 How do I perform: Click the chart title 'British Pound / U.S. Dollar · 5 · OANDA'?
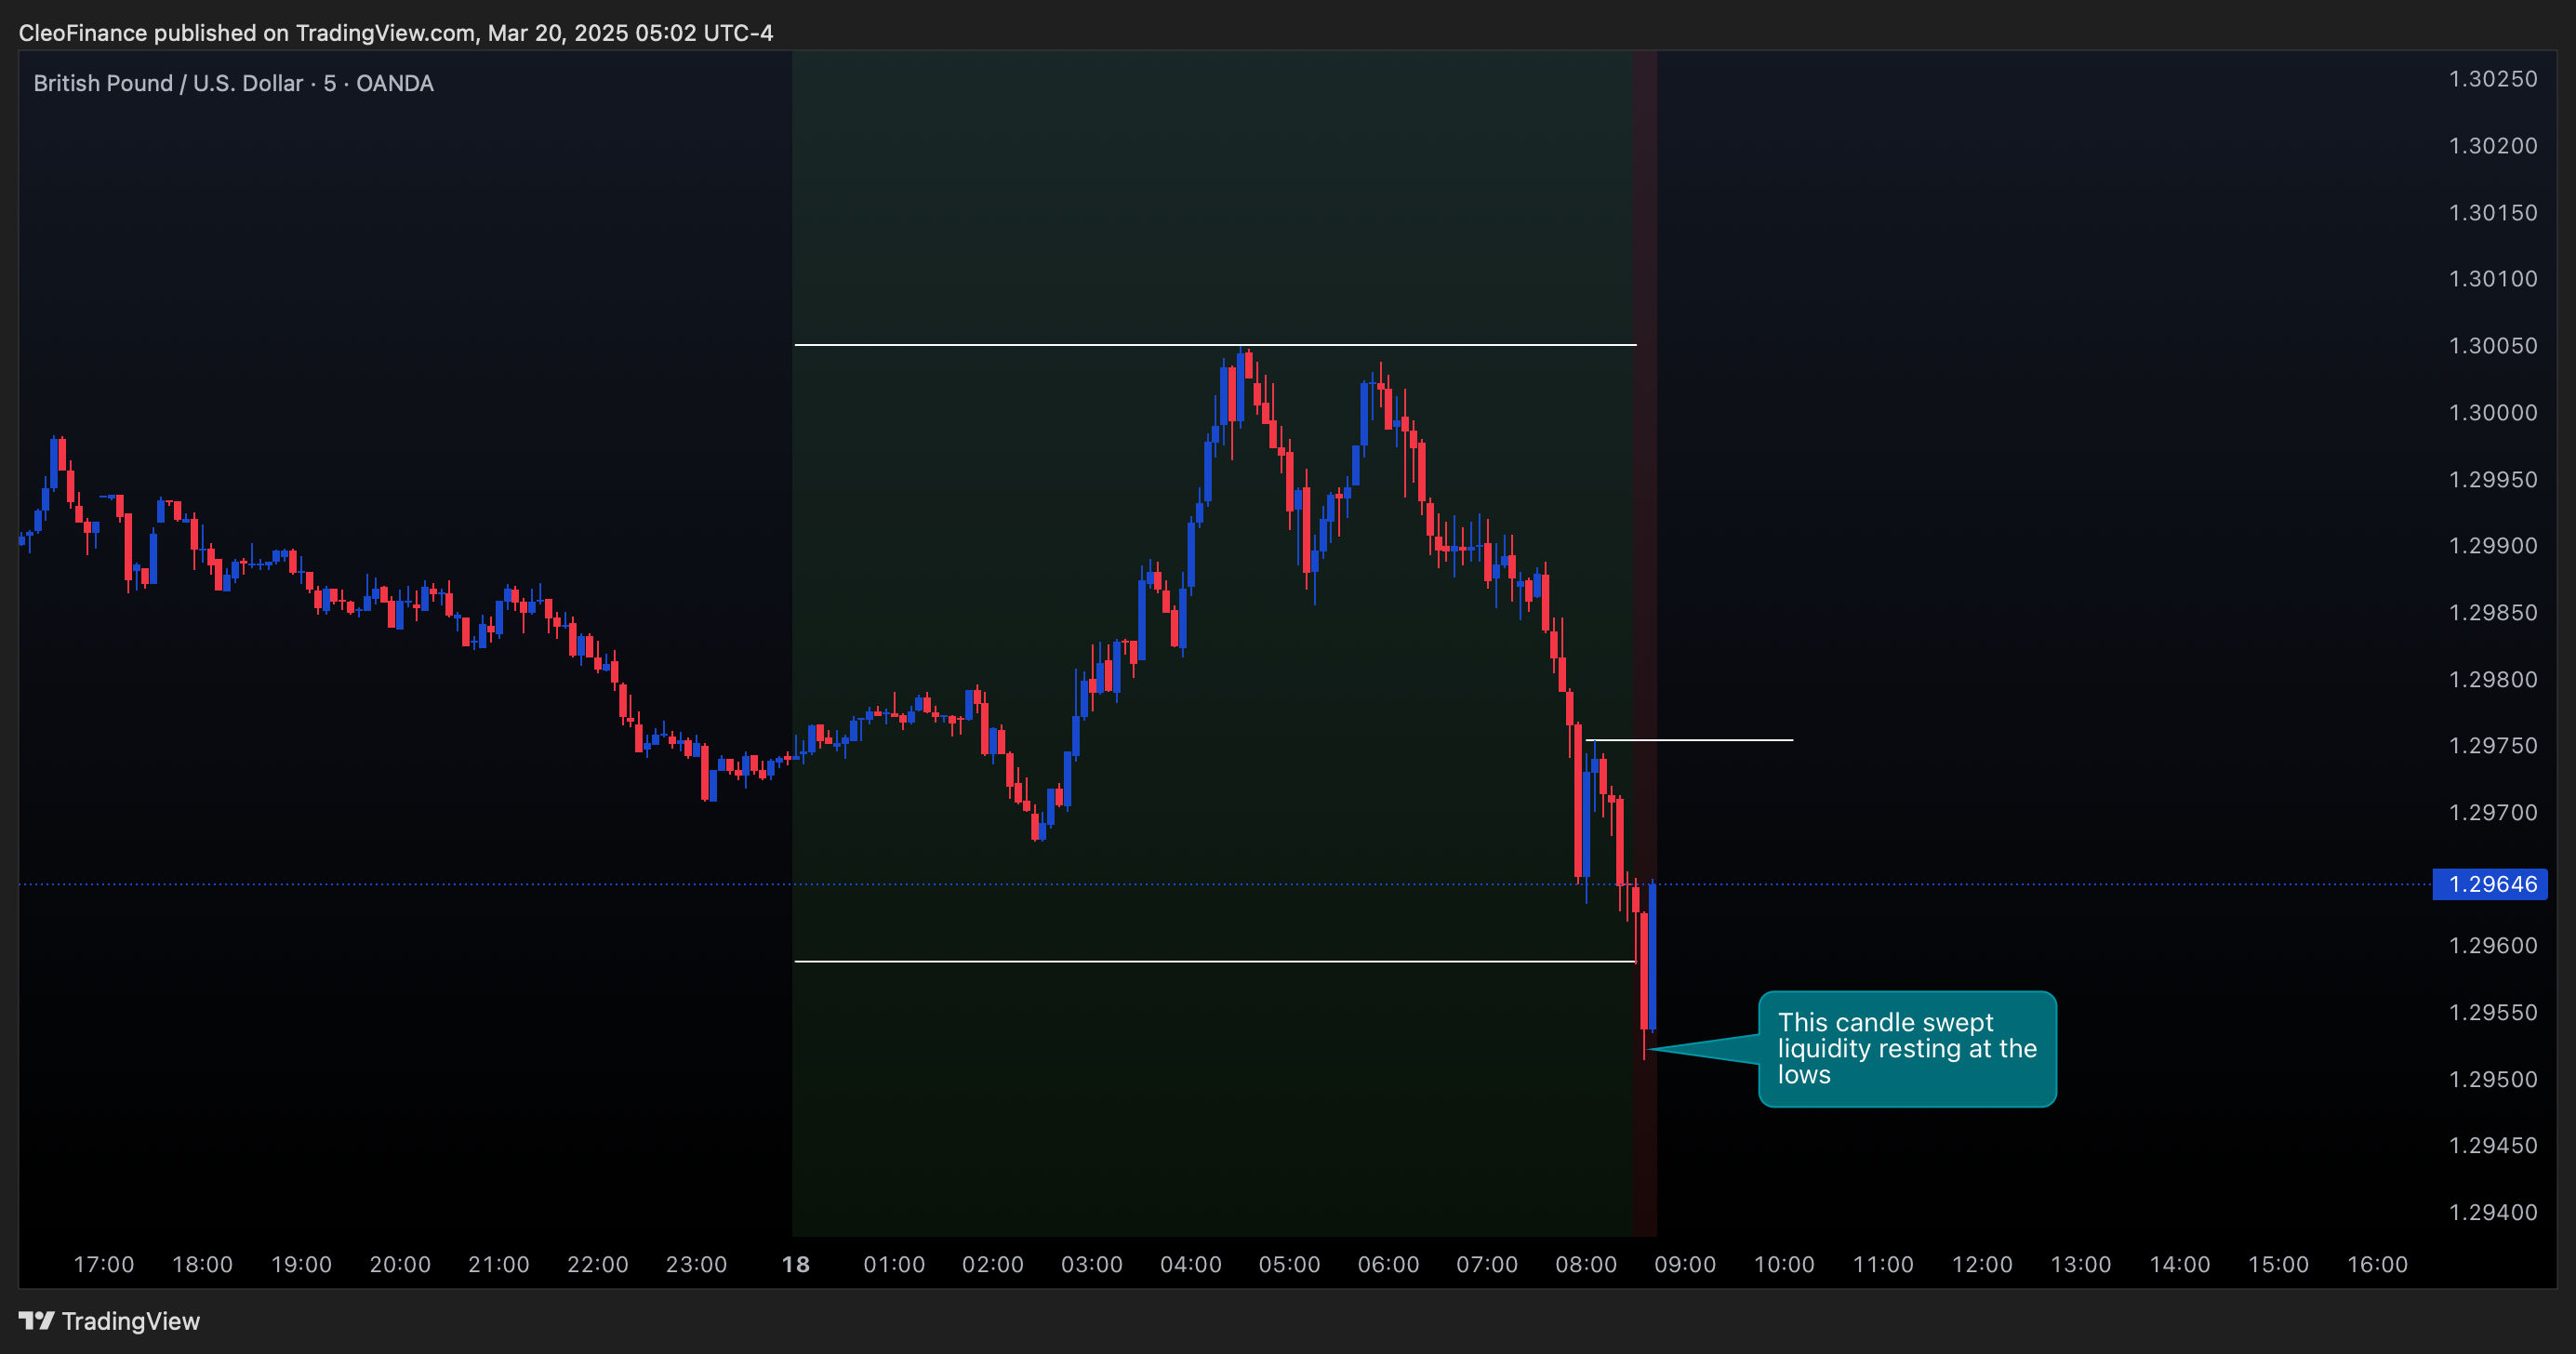pos(233,83)
